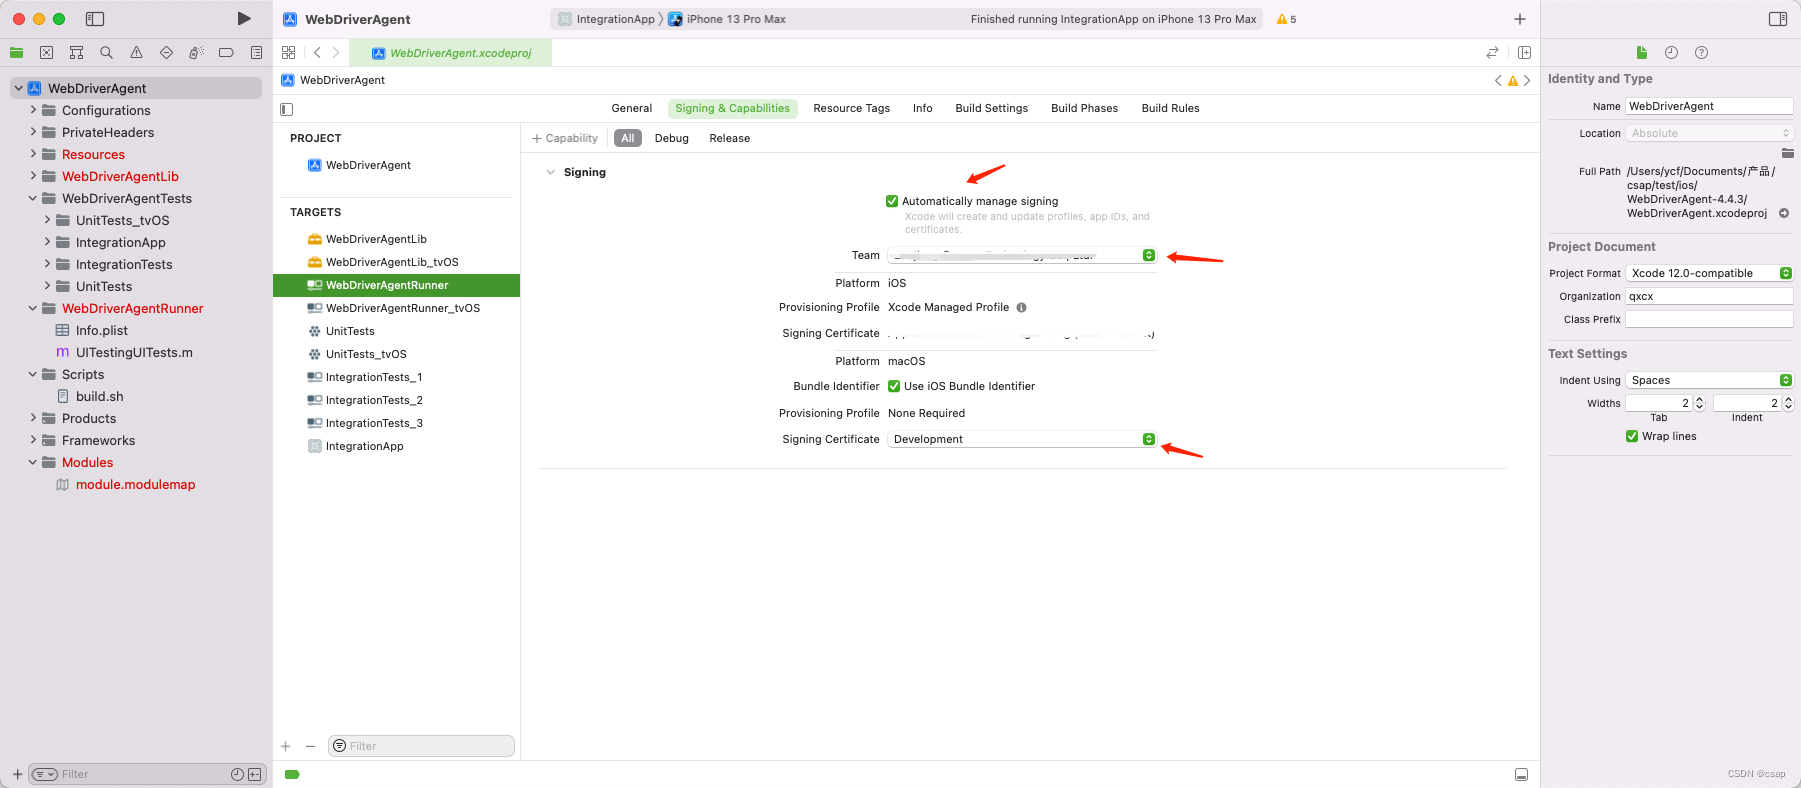Toggle the debug area at bottom
Viewport: 1801px width, 788px height.
pyautogui.click(x=1521, y=775)
